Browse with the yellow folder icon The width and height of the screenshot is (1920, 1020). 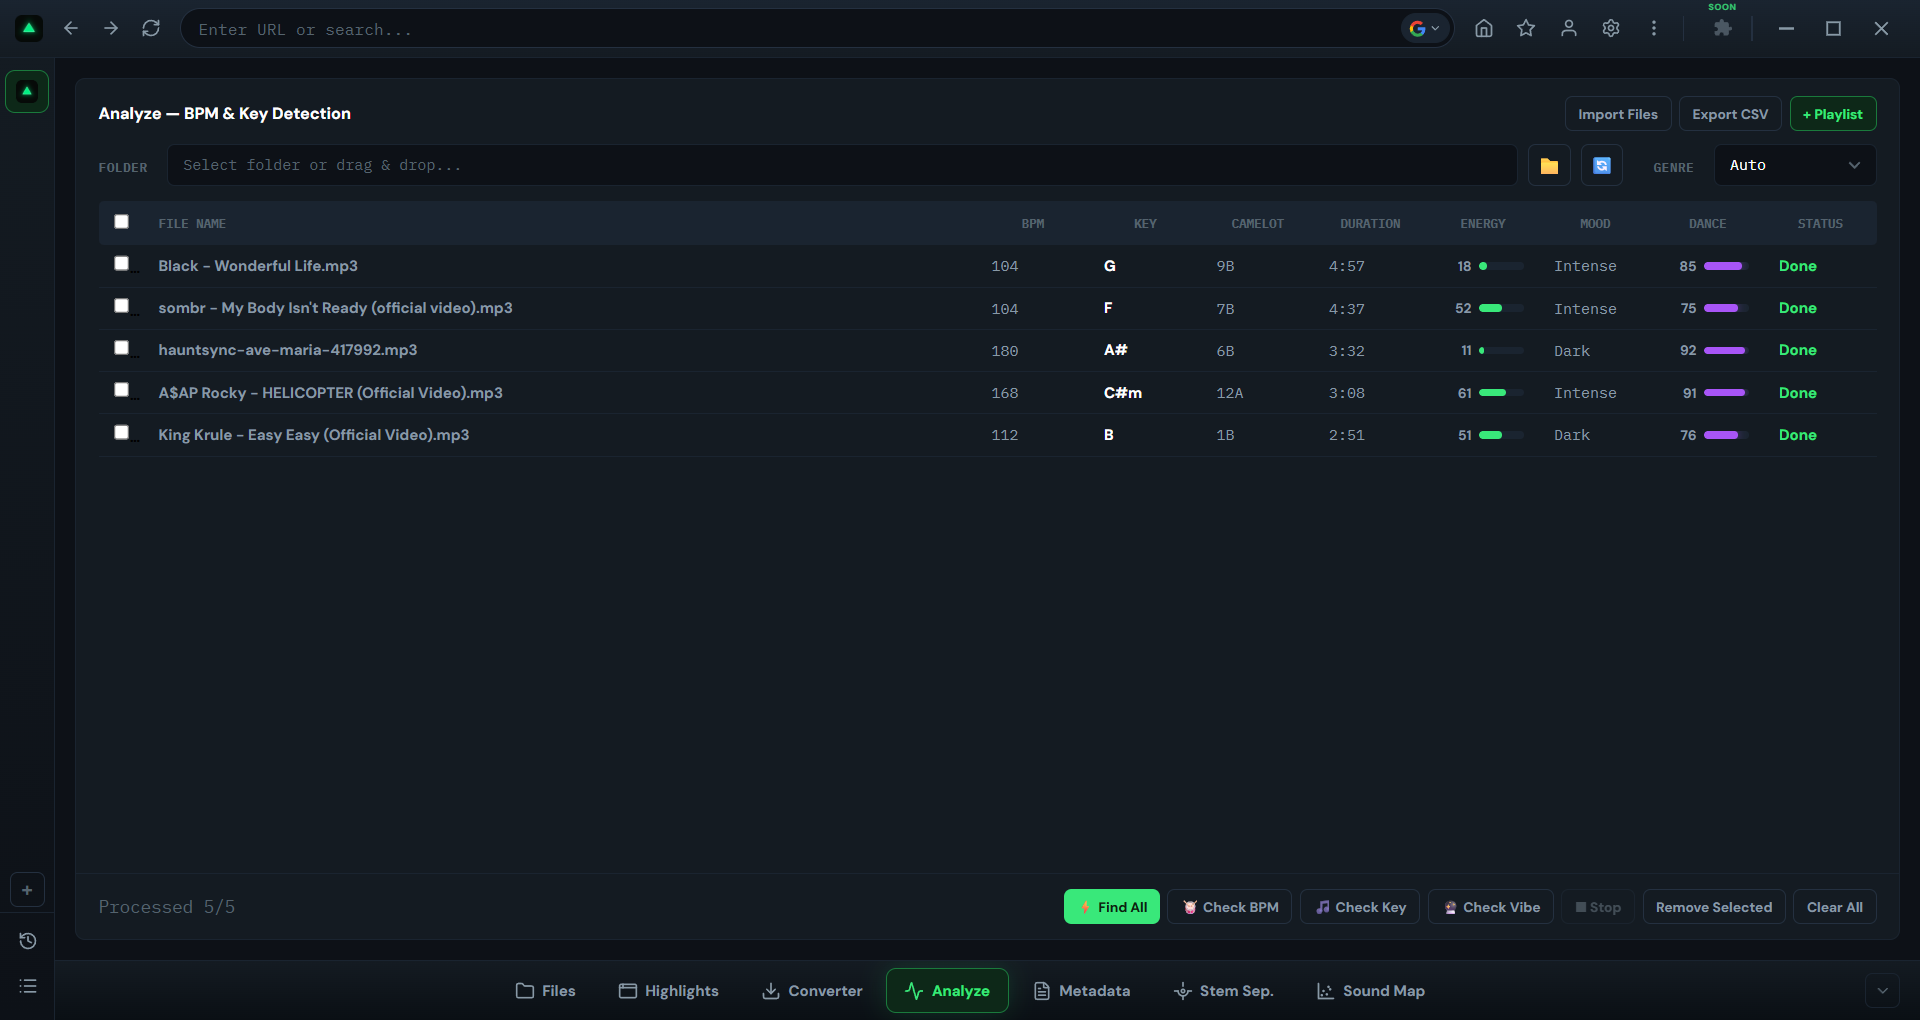pyautogui.click(x=1549, y=165)
